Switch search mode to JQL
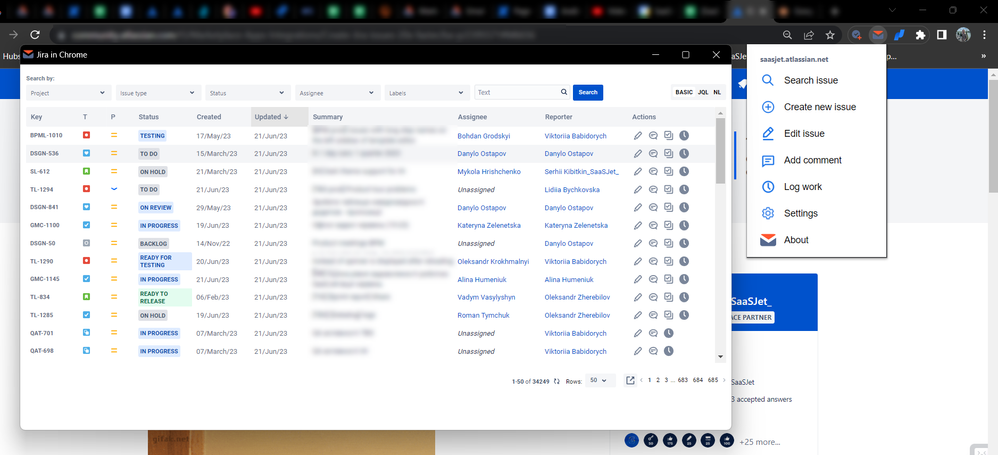The width and height of the screenshot is (998, 455). [x=703, y=92]
